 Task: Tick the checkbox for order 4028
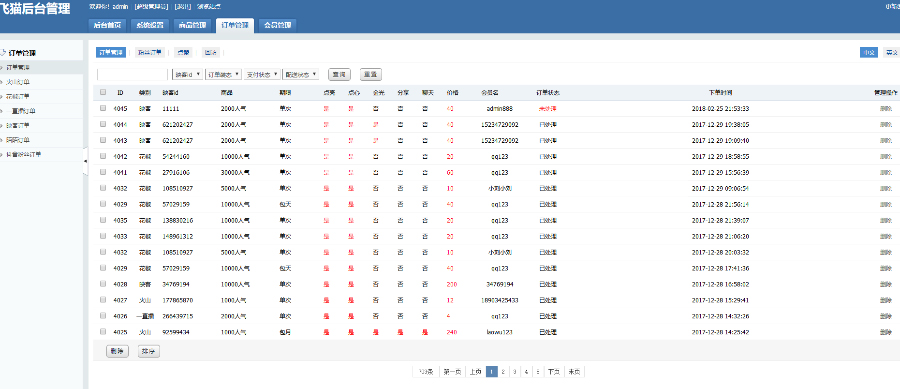coord(103,283)
